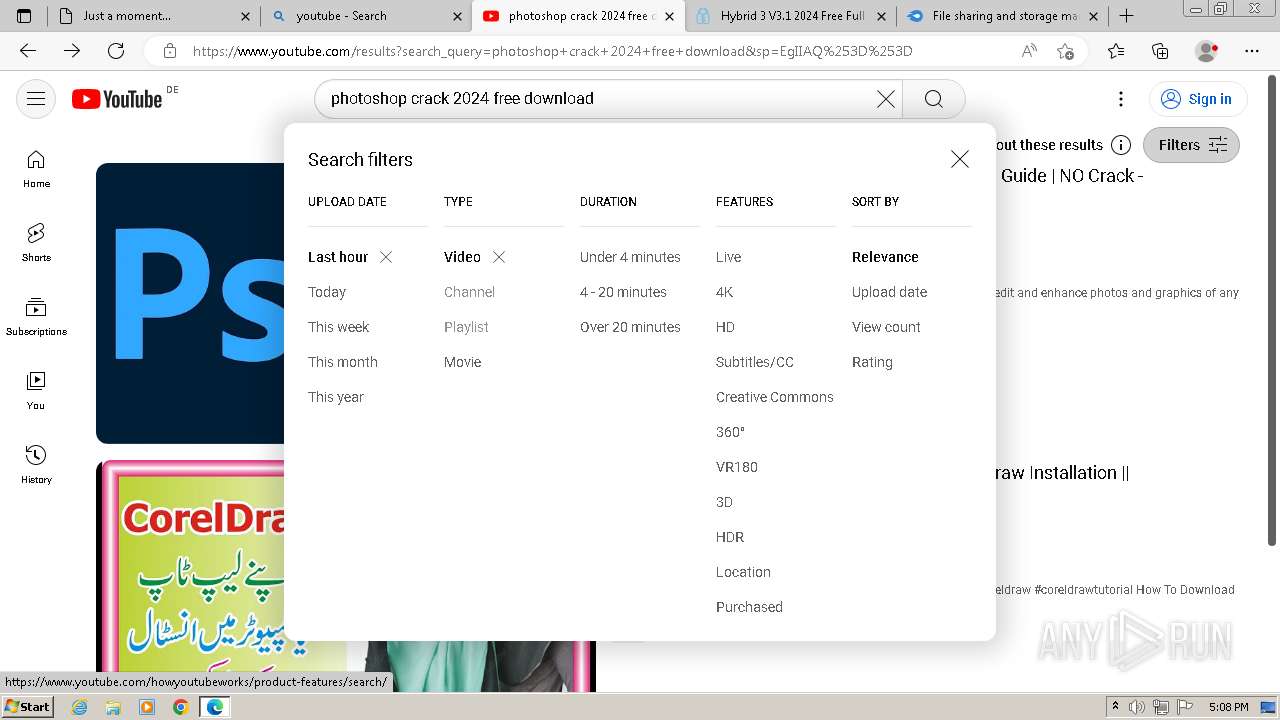Screen dimensions: 1280x720
Task: Open a new browser tab
Action: [x=1126, y=16]
